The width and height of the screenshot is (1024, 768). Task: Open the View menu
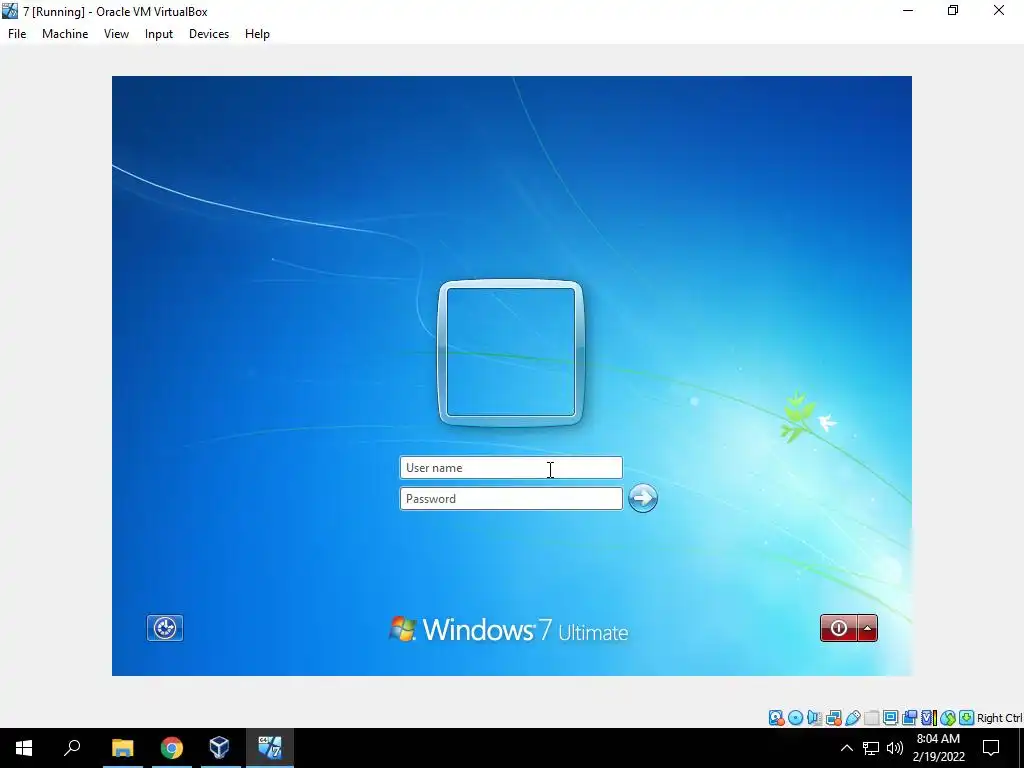[x=116, y=34]
